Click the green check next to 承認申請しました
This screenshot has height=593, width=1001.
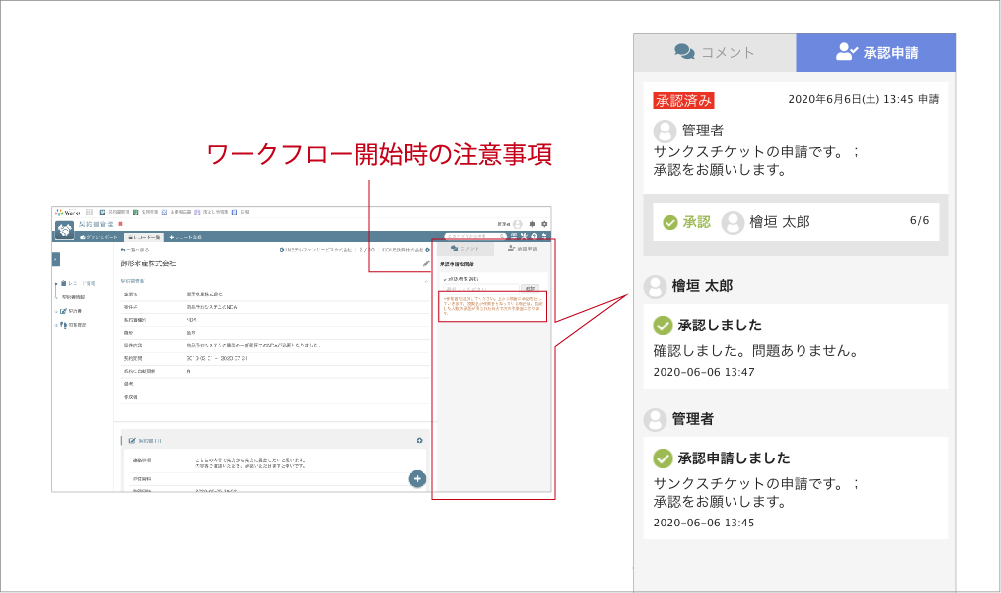(662, 458)
